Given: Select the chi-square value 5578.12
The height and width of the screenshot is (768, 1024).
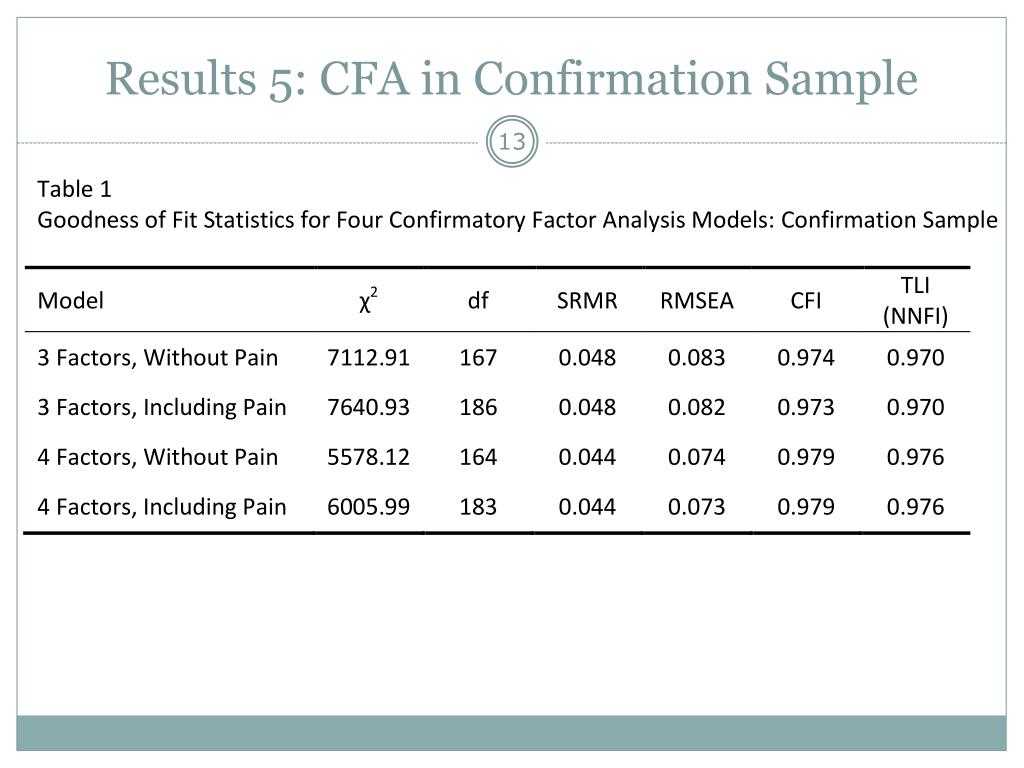Looking at the screenshot, I should tap(368, 458).
